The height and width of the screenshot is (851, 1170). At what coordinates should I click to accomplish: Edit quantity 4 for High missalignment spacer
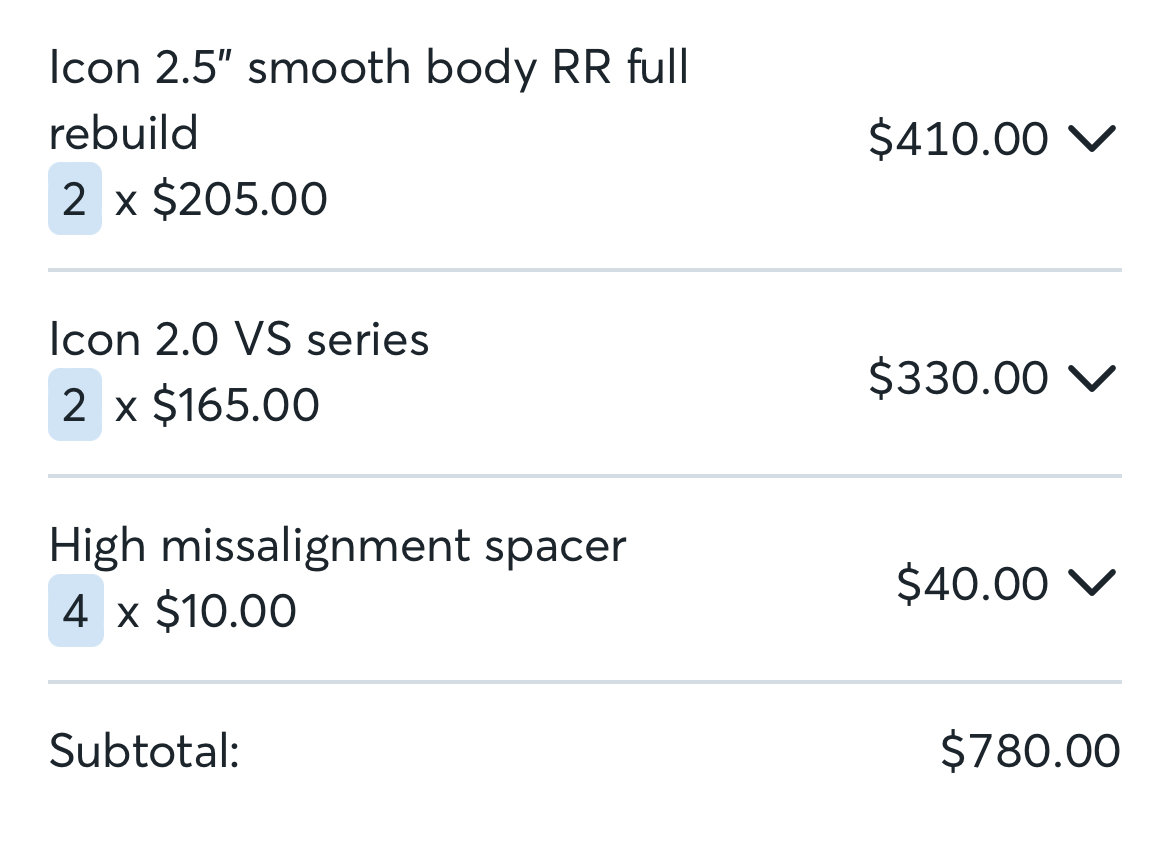[x=76, y=611]
